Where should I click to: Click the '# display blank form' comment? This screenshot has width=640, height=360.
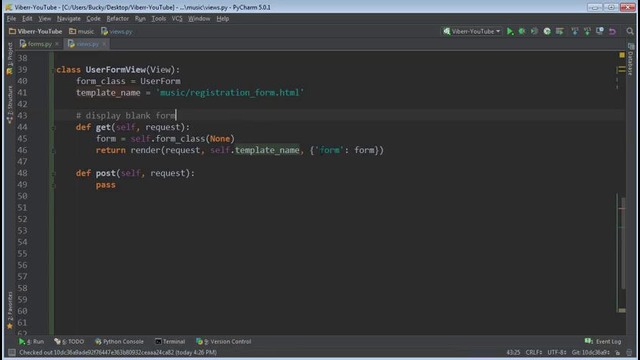click(126, 116)
